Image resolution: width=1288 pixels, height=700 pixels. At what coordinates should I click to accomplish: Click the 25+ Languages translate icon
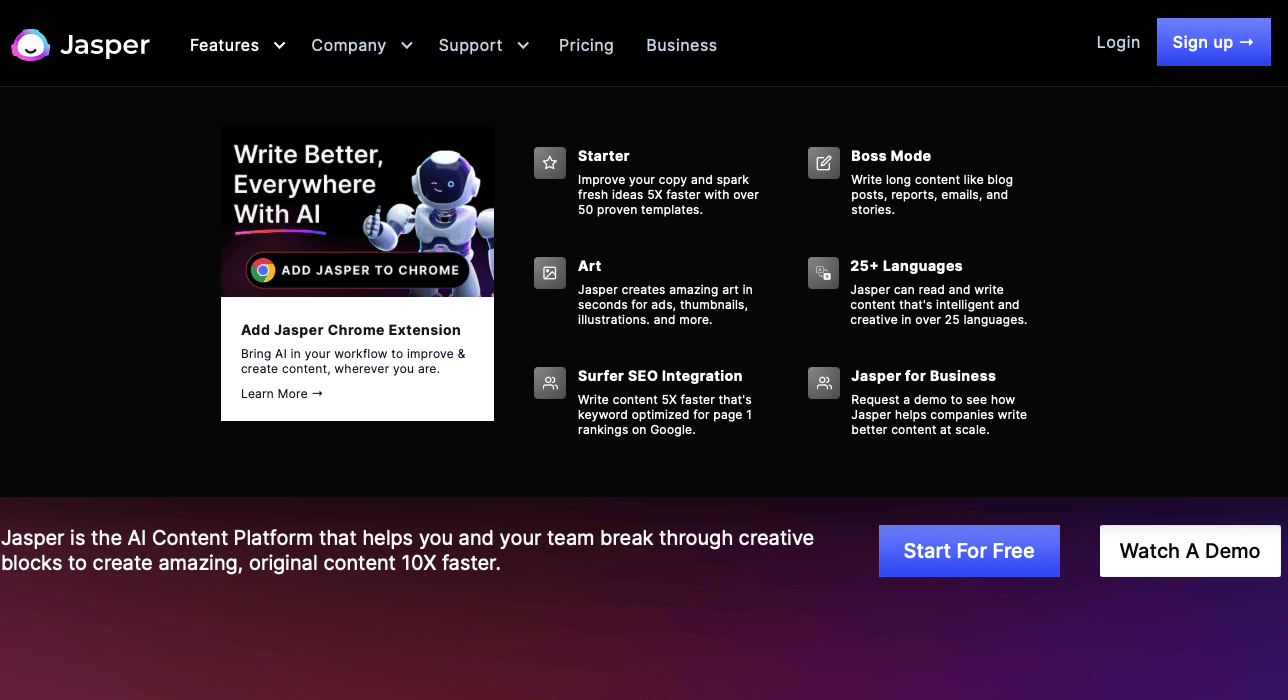[x=824, y=273]
